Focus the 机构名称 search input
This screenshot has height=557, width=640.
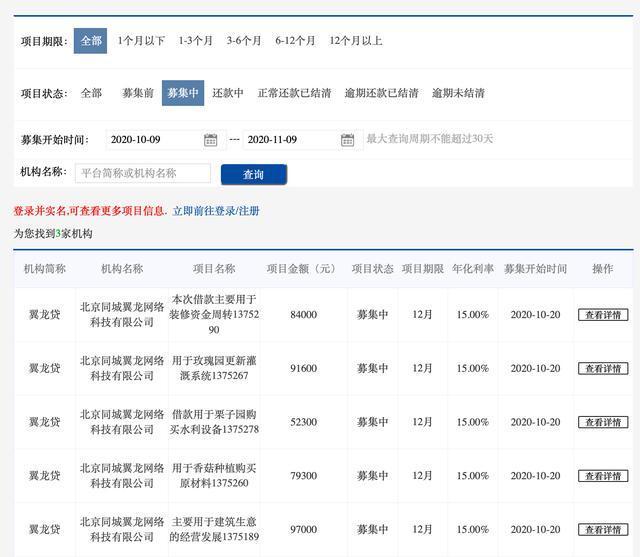[x=143, y=173]
